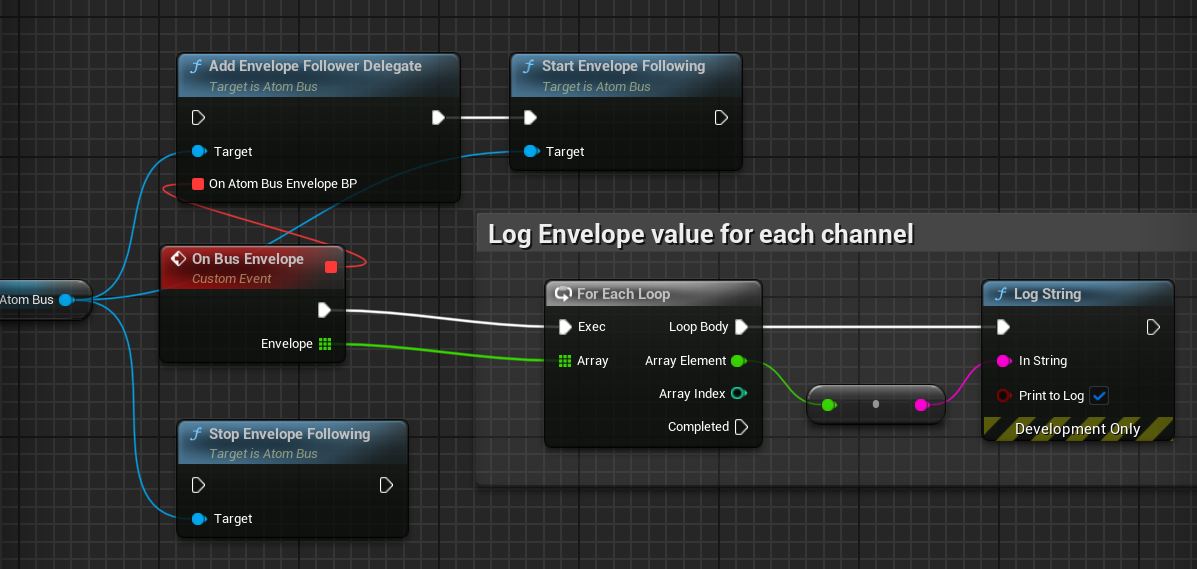
Task: Click the On Atom Bus Envelope BP delegate pin
Action: click(x=198, y=184)
